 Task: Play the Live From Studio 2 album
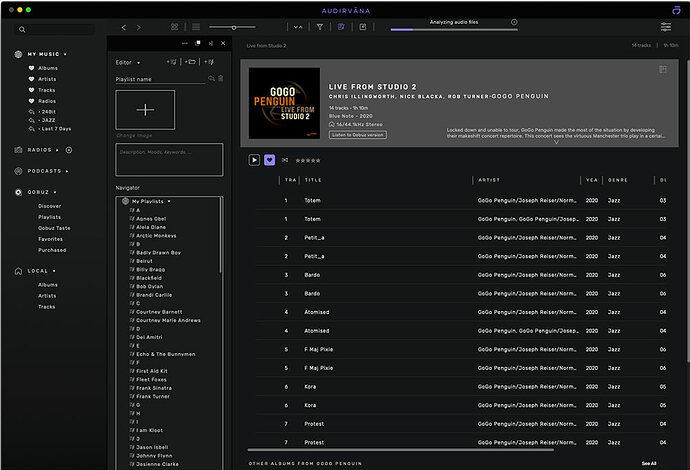point(254,160)
